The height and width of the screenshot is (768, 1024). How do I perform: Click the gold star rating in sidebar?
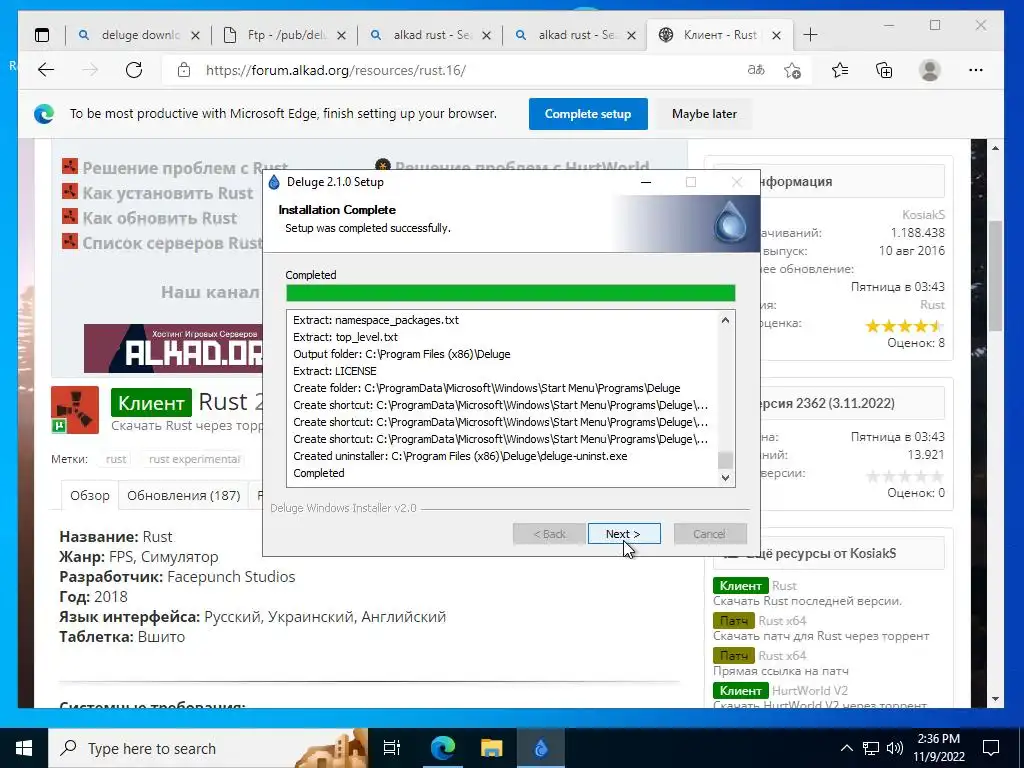point(904,325)
